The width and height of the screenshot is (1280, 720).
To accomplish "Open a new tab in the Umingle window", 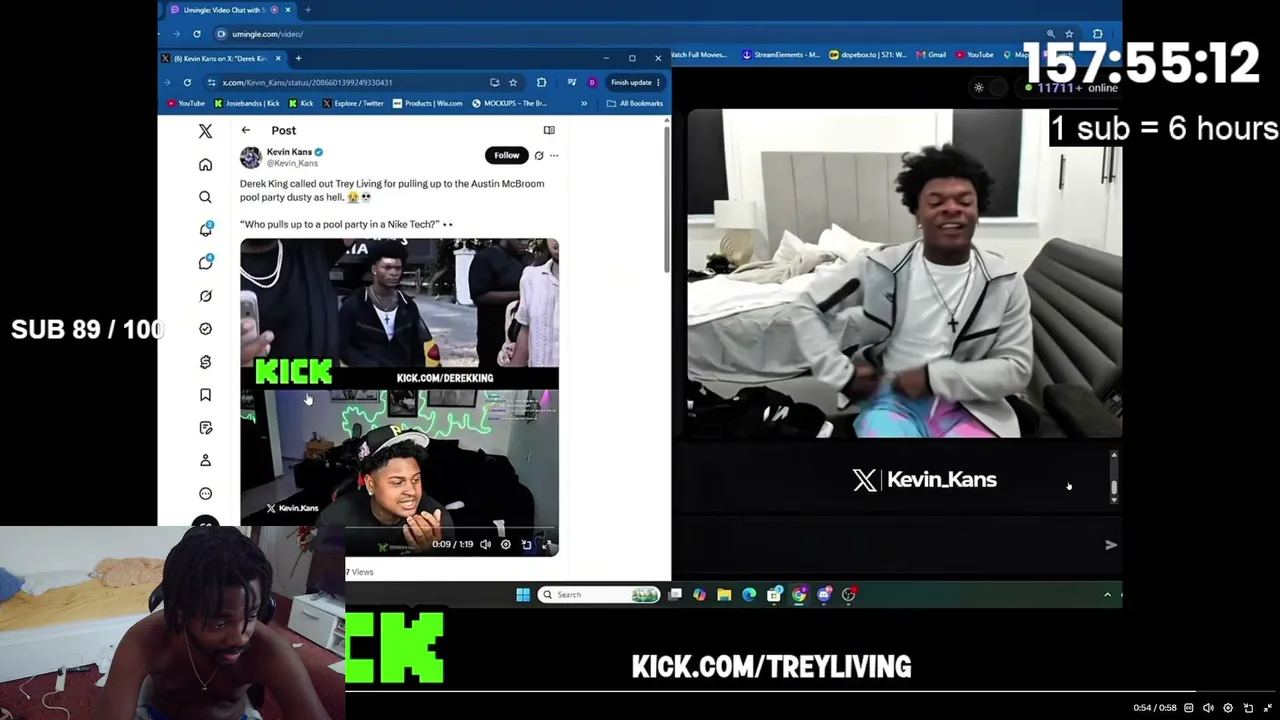I will [308, 10].
